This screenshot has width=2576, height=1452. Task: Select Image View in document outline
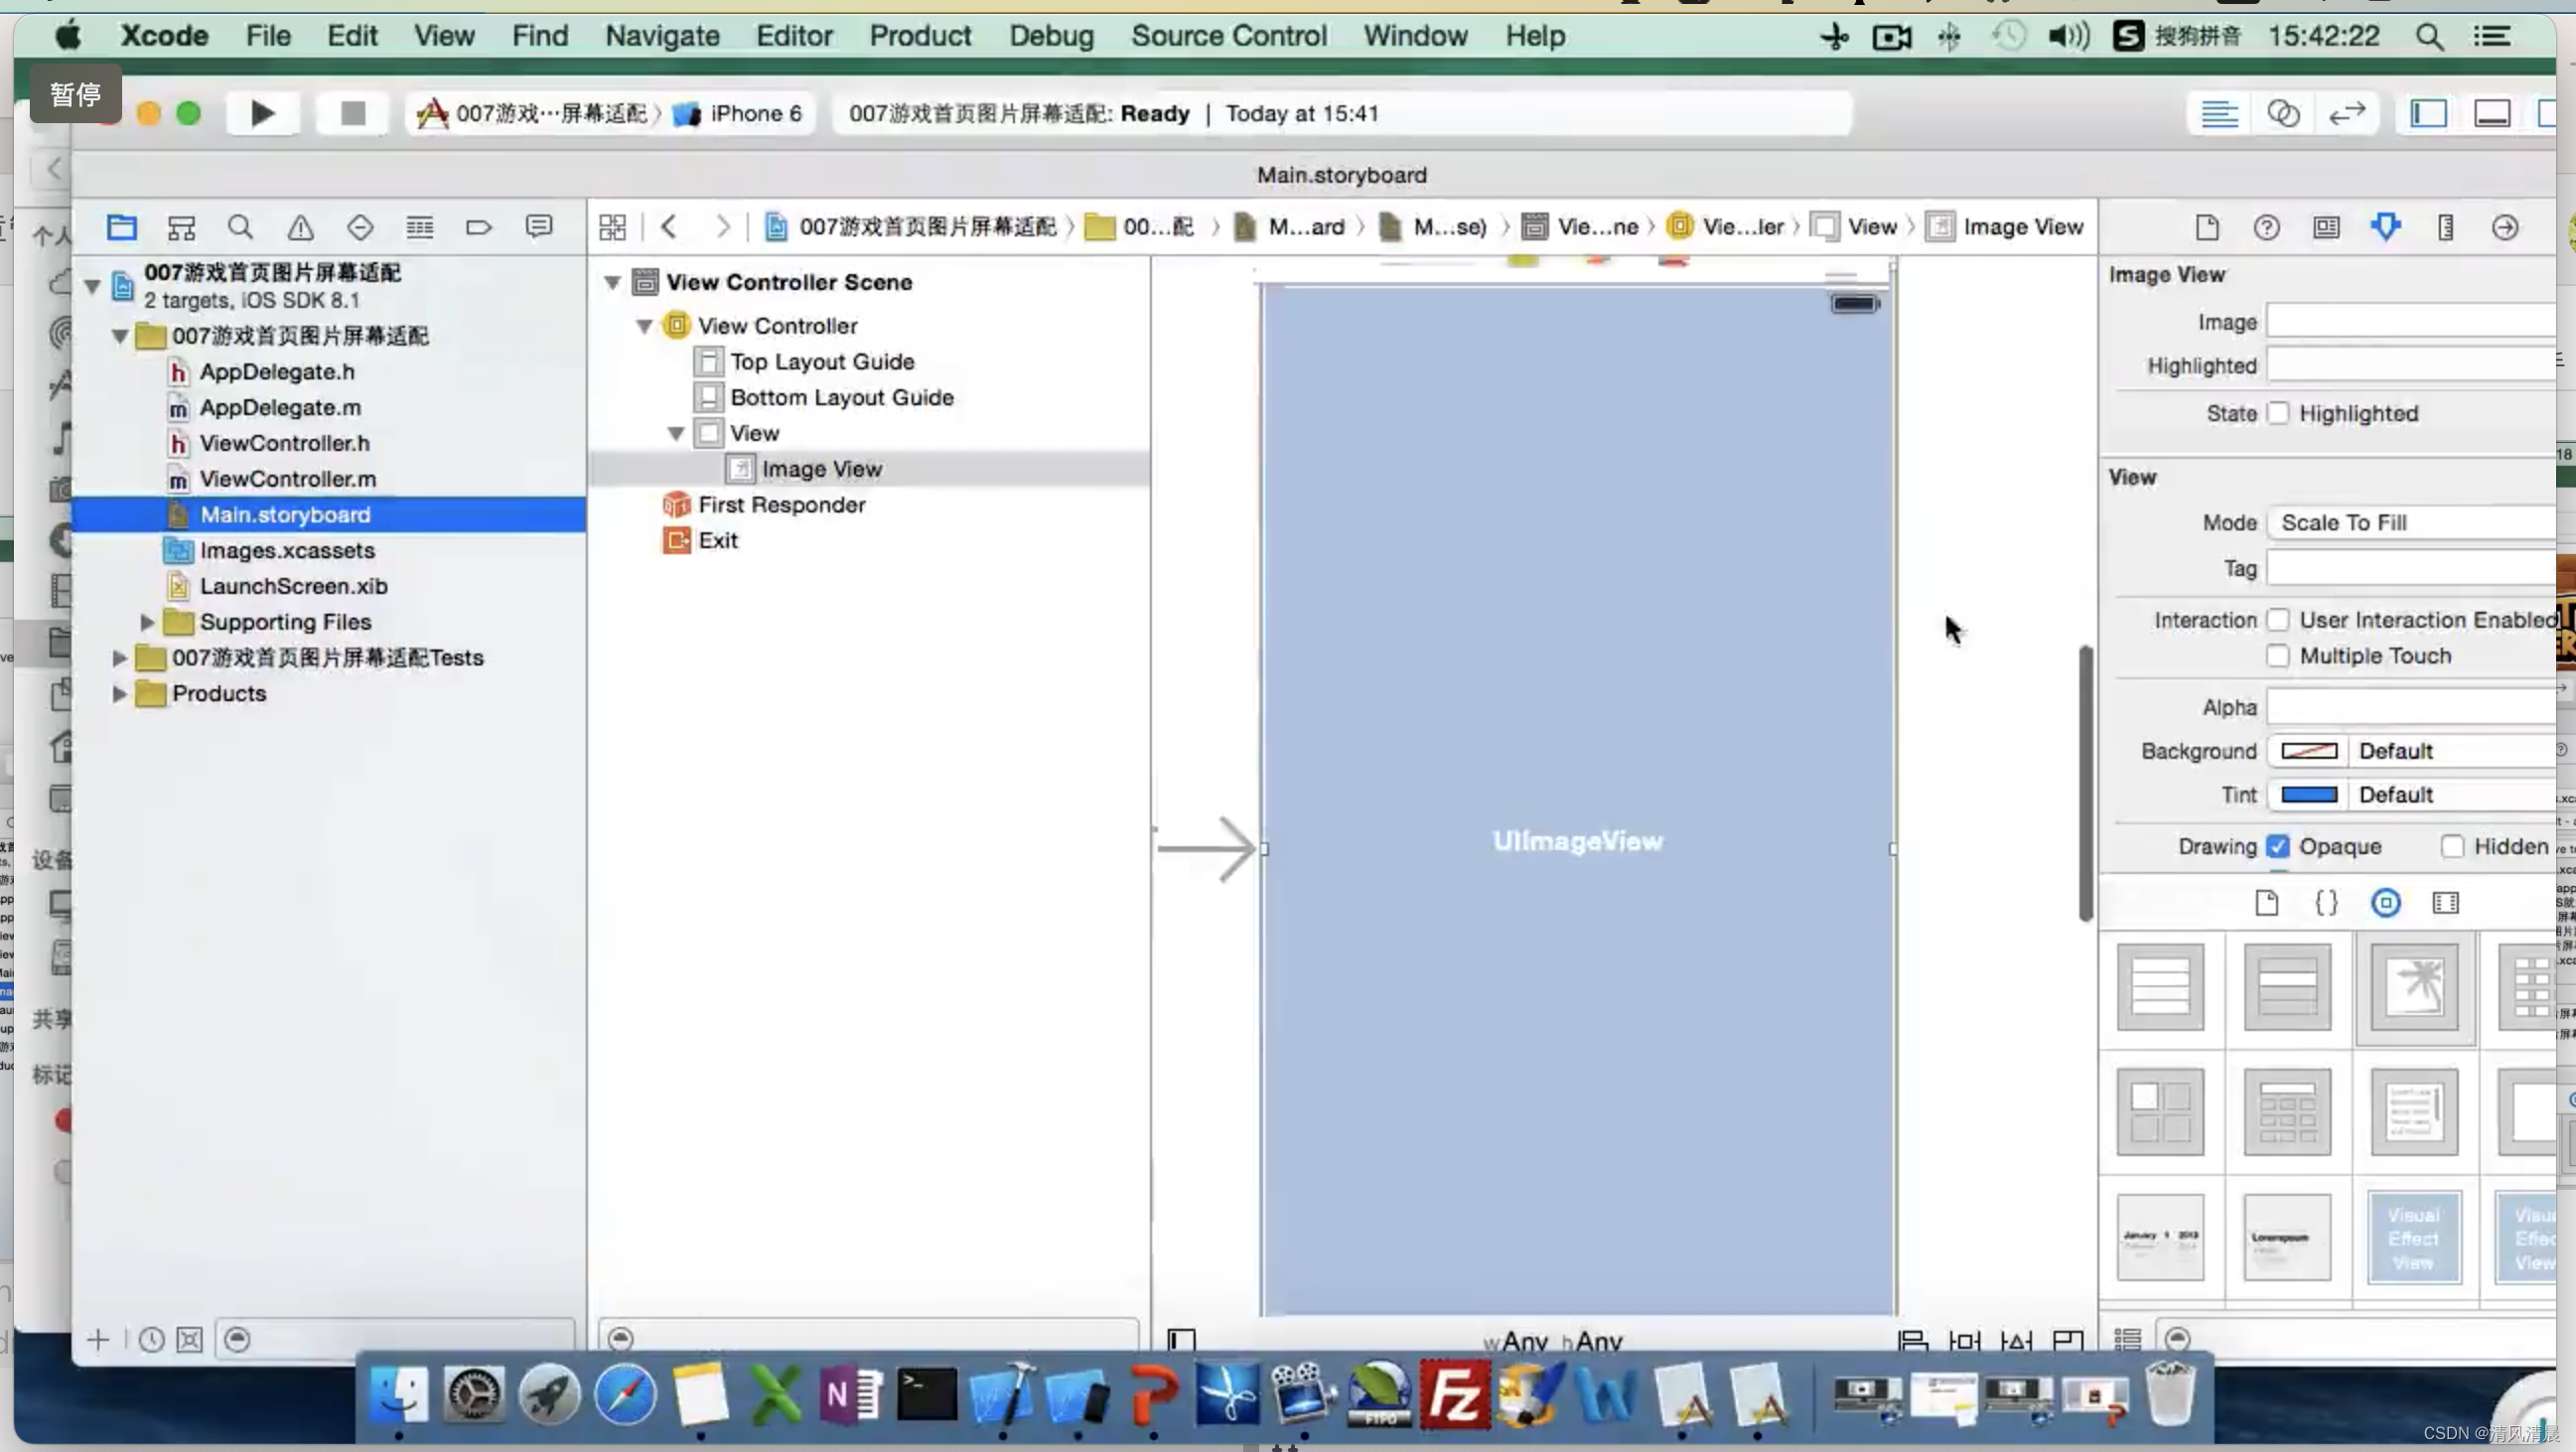coord(821,469)
